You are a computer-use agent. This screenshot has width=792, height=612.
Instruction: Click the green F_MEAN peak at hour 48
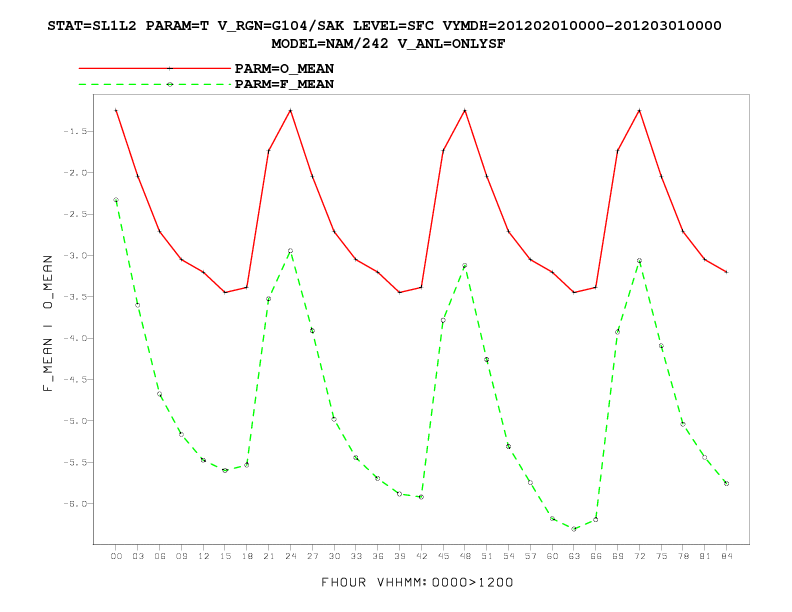tap(465, 266)
